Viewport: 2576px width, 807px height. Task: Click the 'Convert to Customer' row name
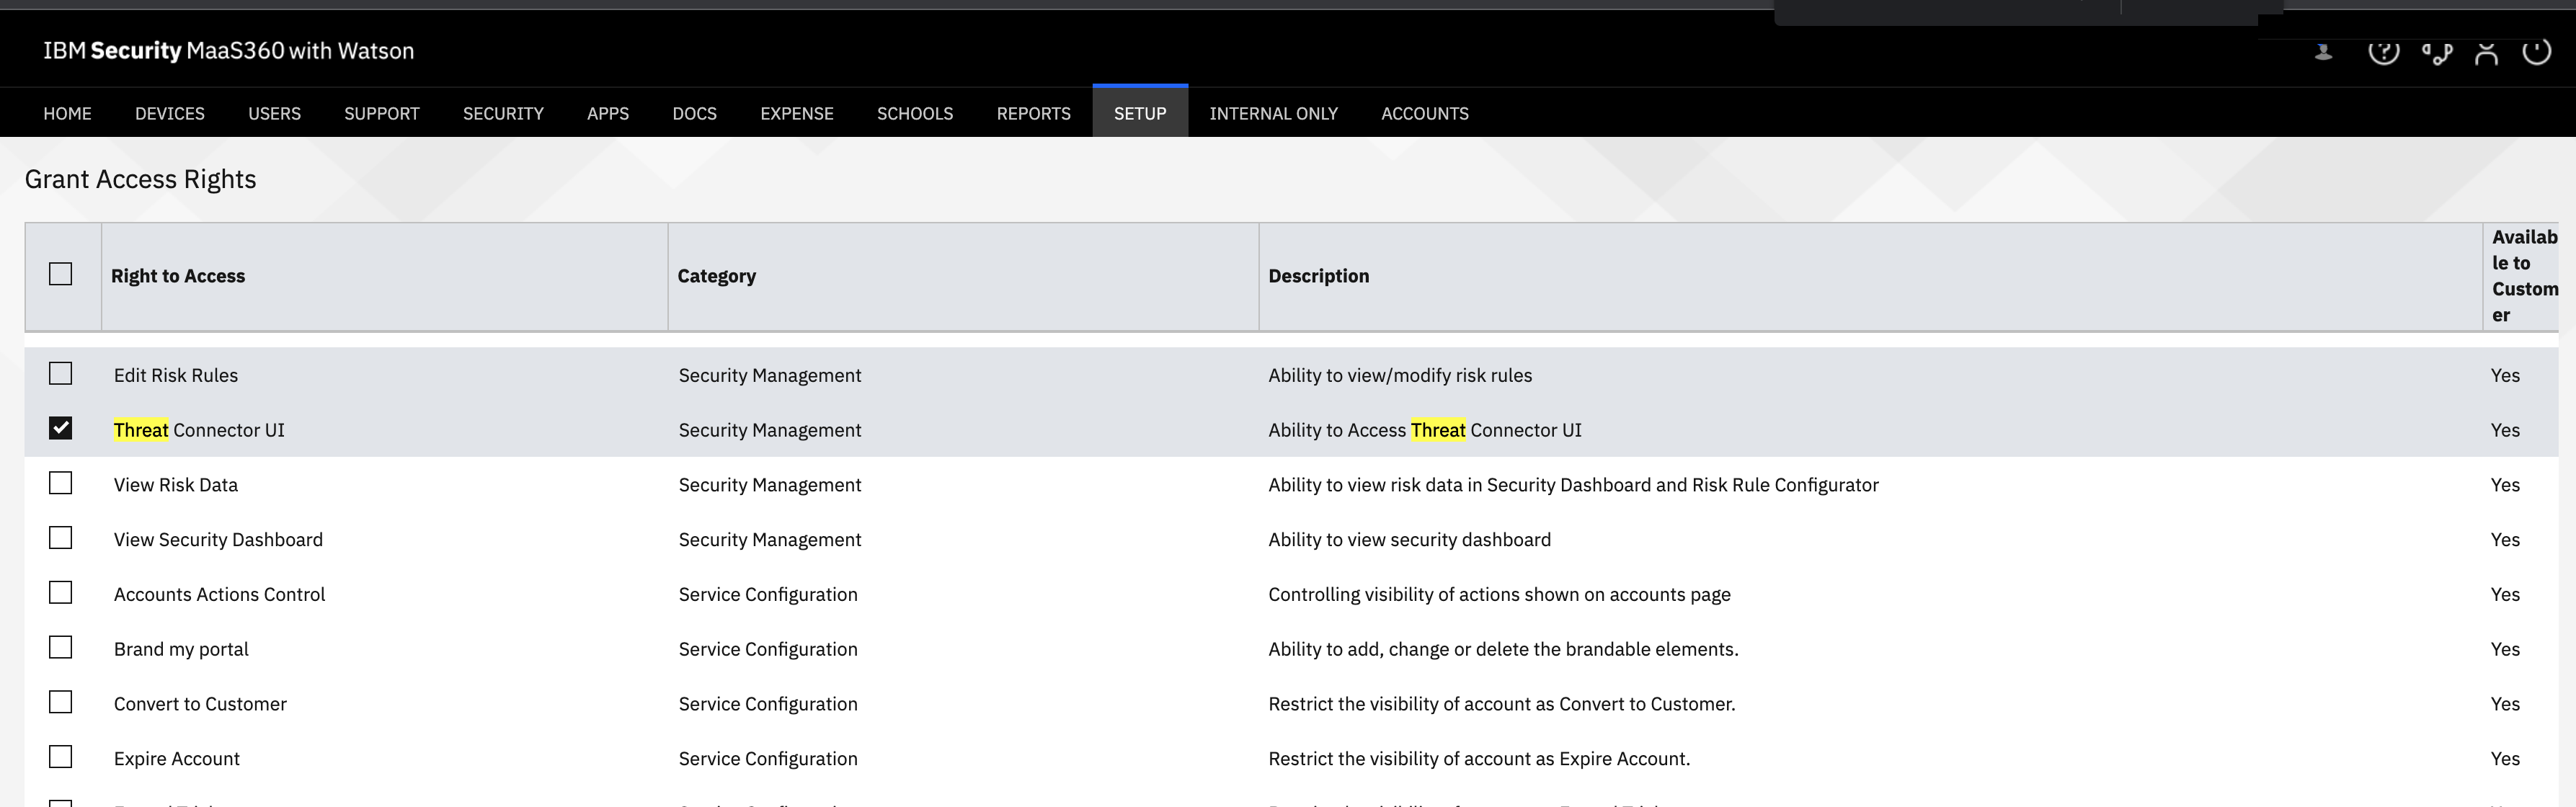point(200,704)
